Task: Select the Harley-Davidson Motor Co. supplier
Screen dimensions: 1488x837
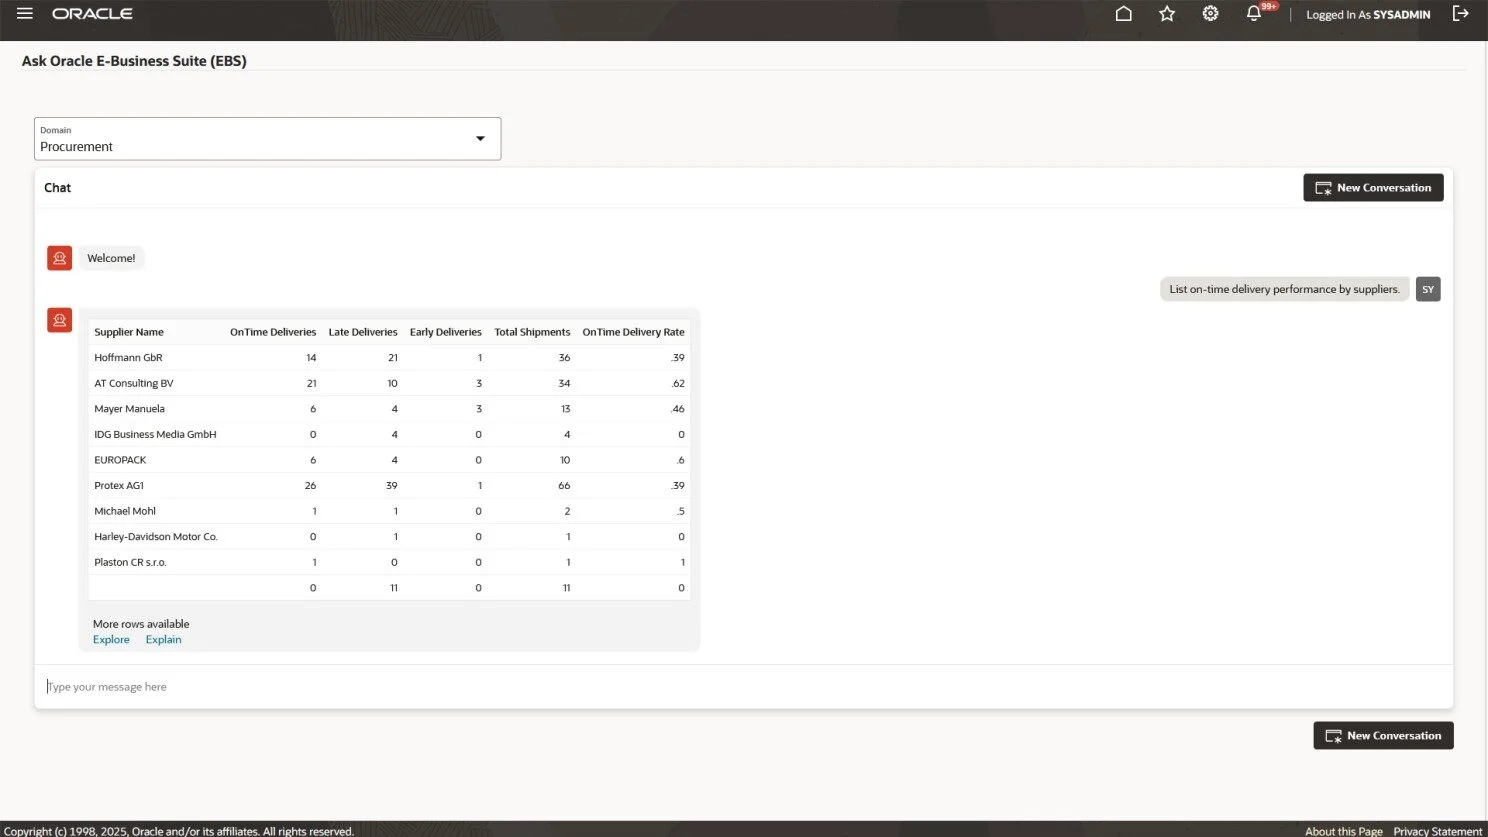Action: (156, 537)
